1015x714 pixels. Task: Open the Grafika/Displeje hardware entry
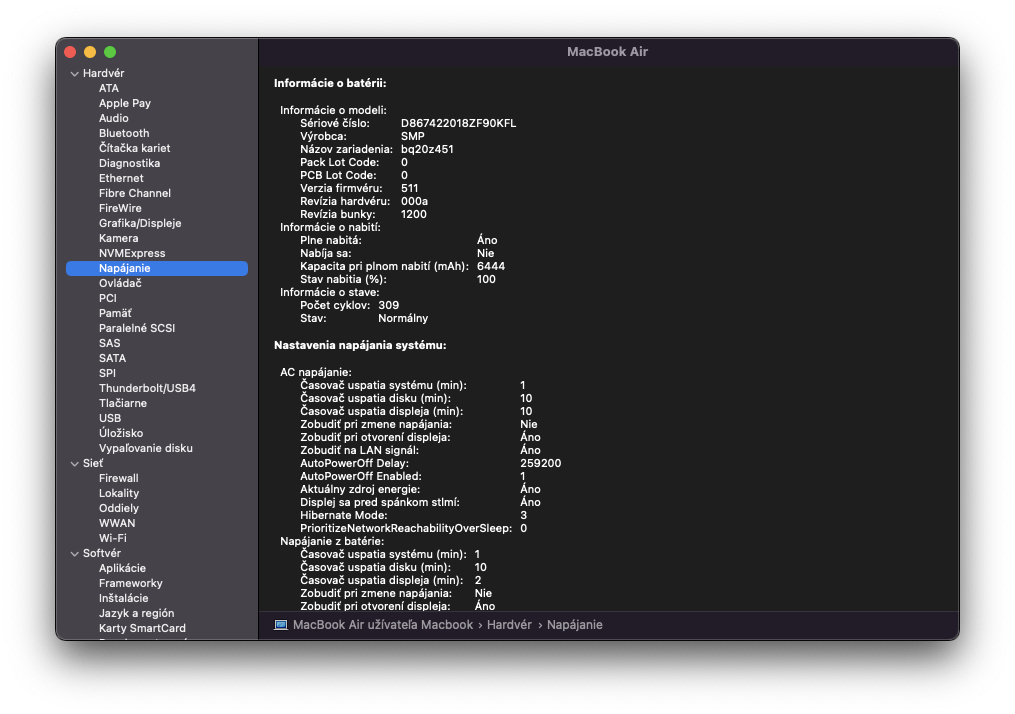point(140,223)
